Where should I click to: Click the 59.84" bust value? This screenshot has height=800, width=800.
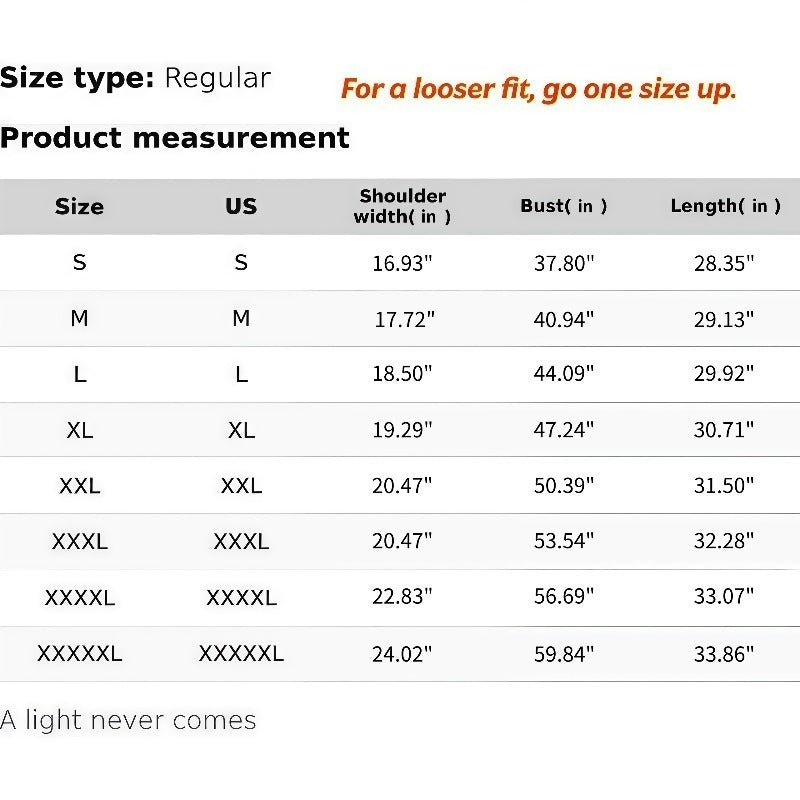point(564,655)
